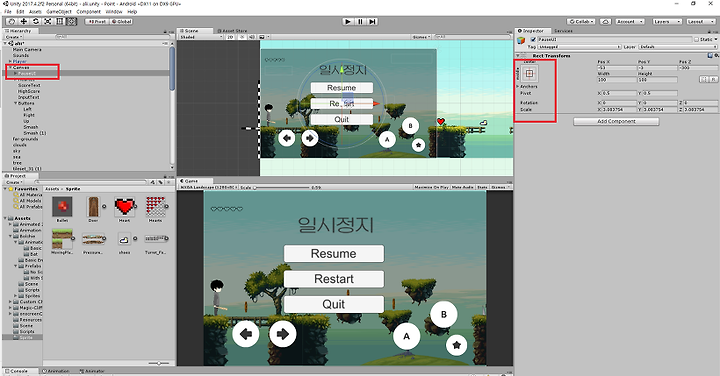
Task: Switch to the Services tab
Action: click(563, 31)
